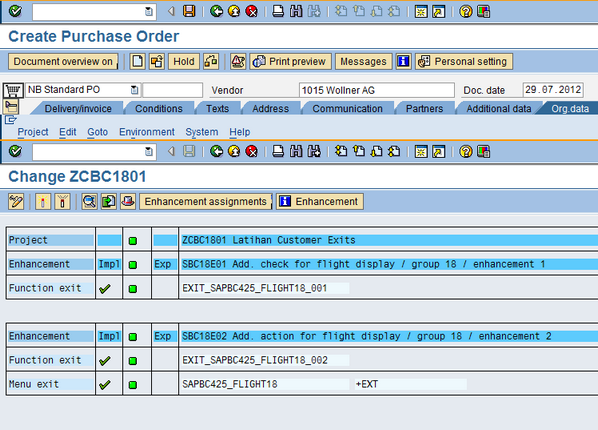Toggle green status light in Project row
This screenshot has width=598, height=430.
point(133,241)
